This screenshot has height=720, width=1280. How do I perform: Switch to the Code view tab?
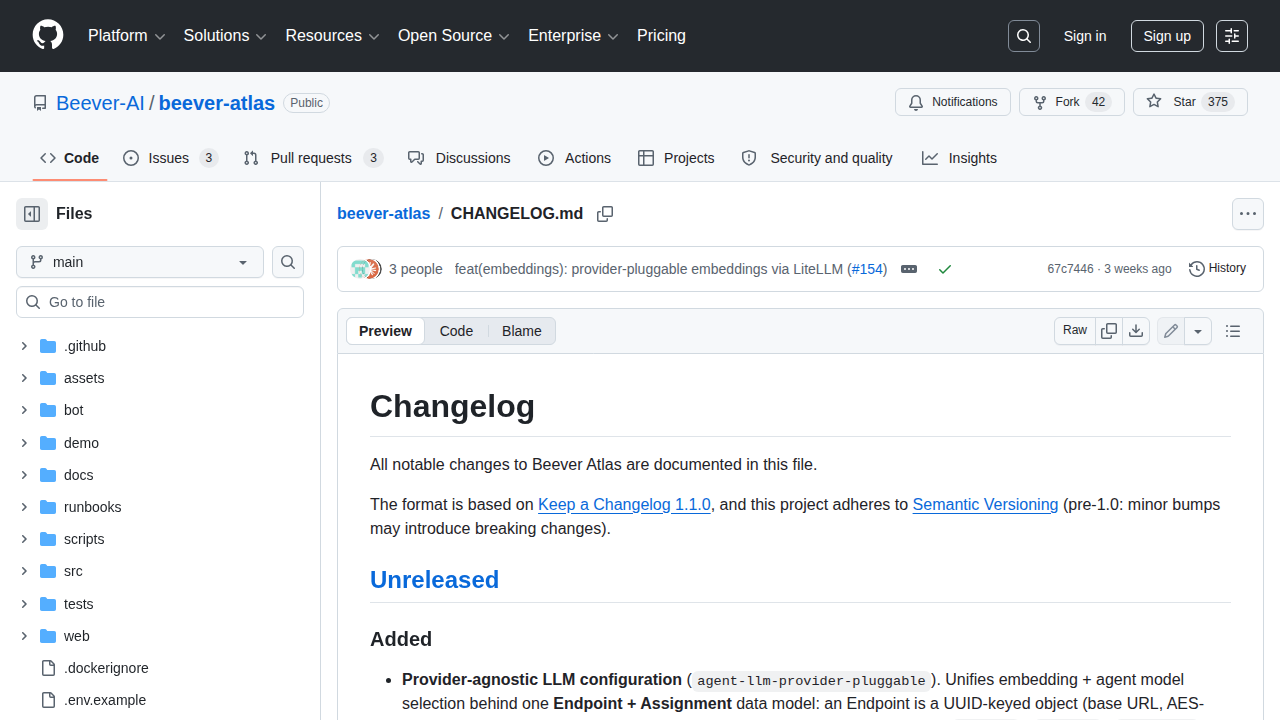tap(456, 331)
